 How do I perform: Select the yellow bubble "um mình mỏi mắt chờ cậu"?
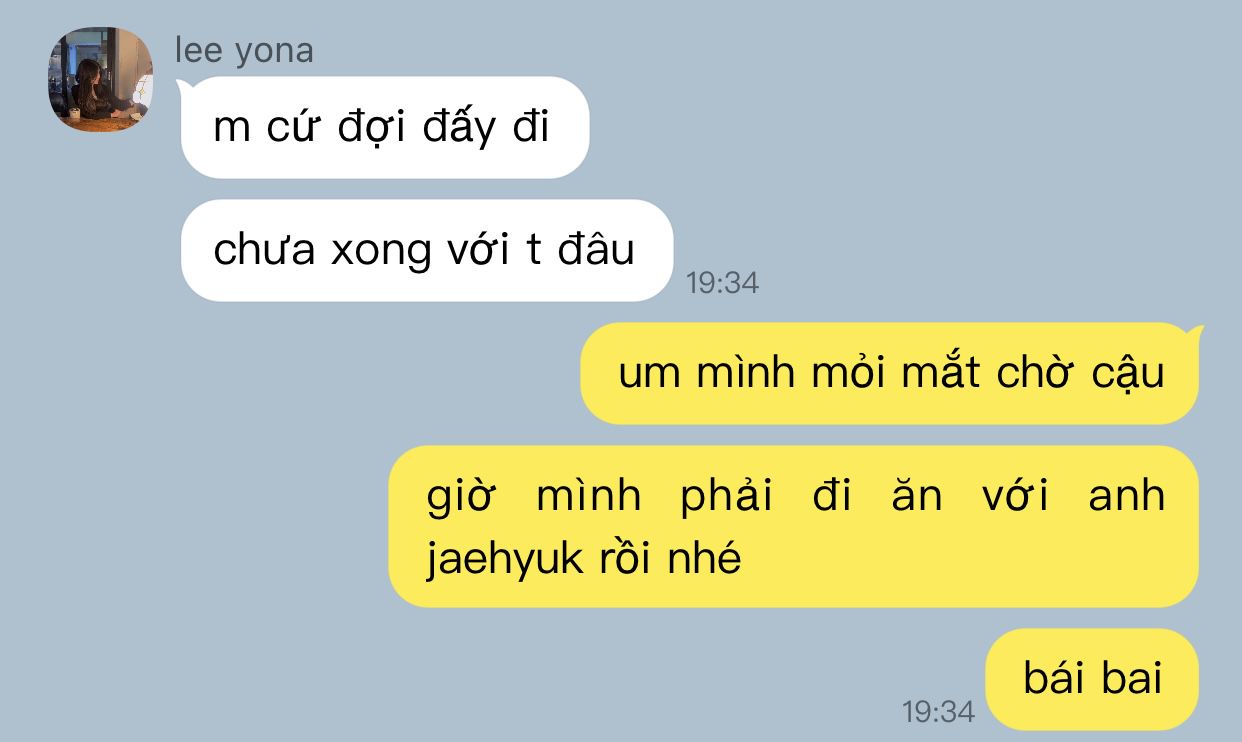(890, 373)
